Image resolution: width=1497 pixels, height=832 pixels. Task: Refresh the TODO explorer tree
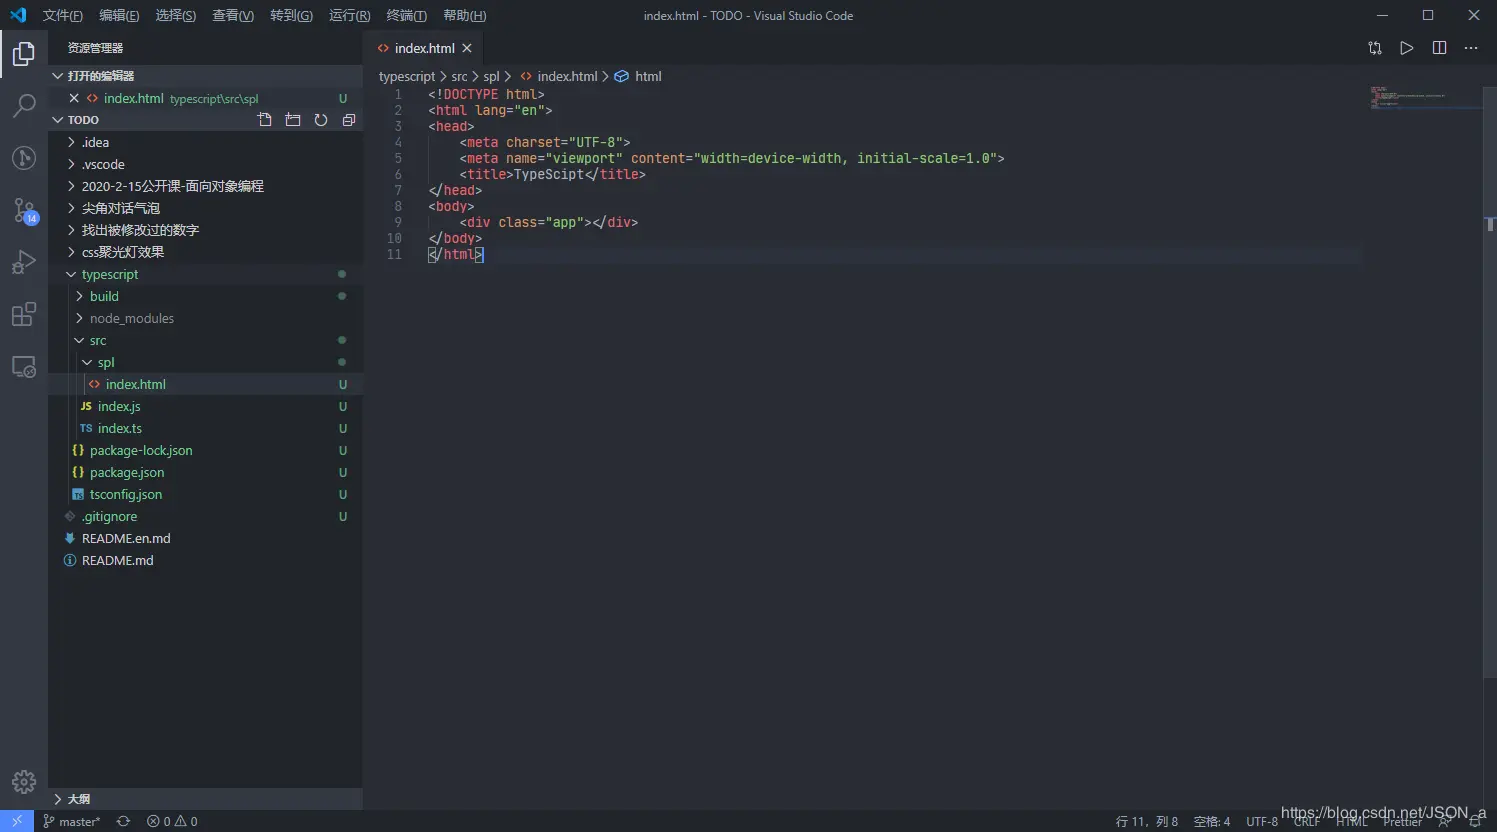[321, 120]
